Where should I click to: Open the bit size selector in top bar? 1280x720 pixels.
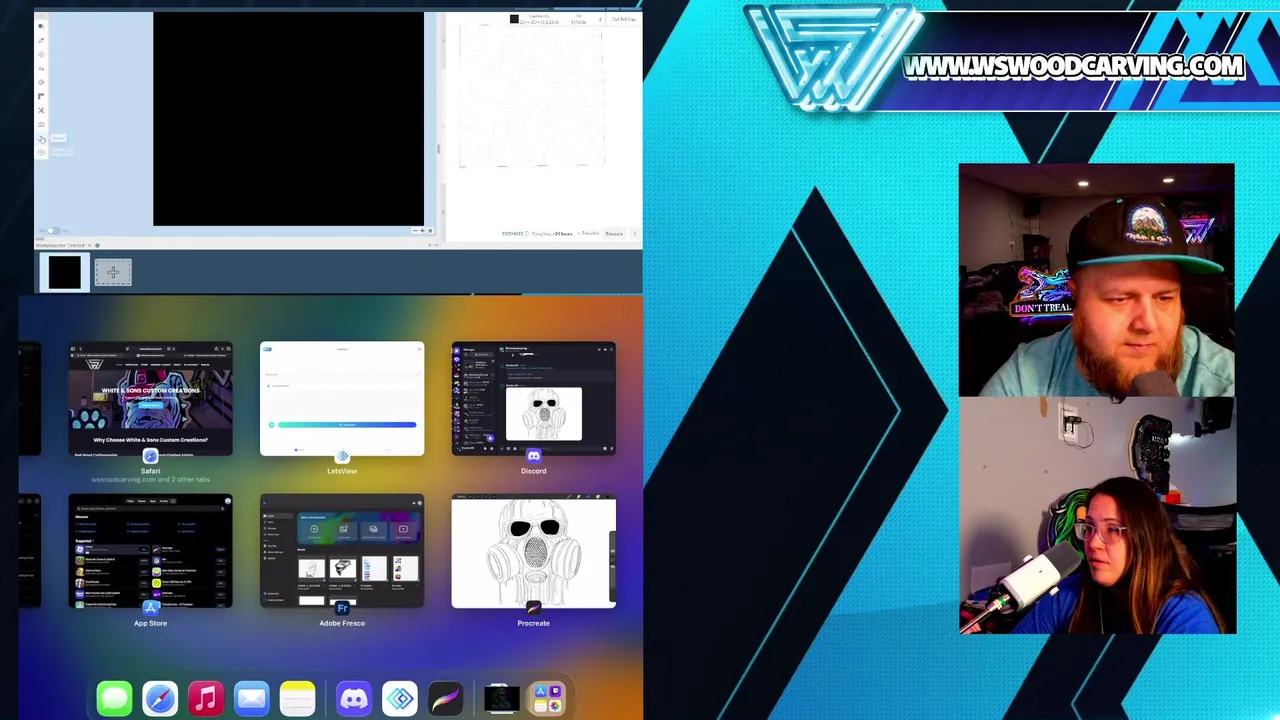click(579, 19)
